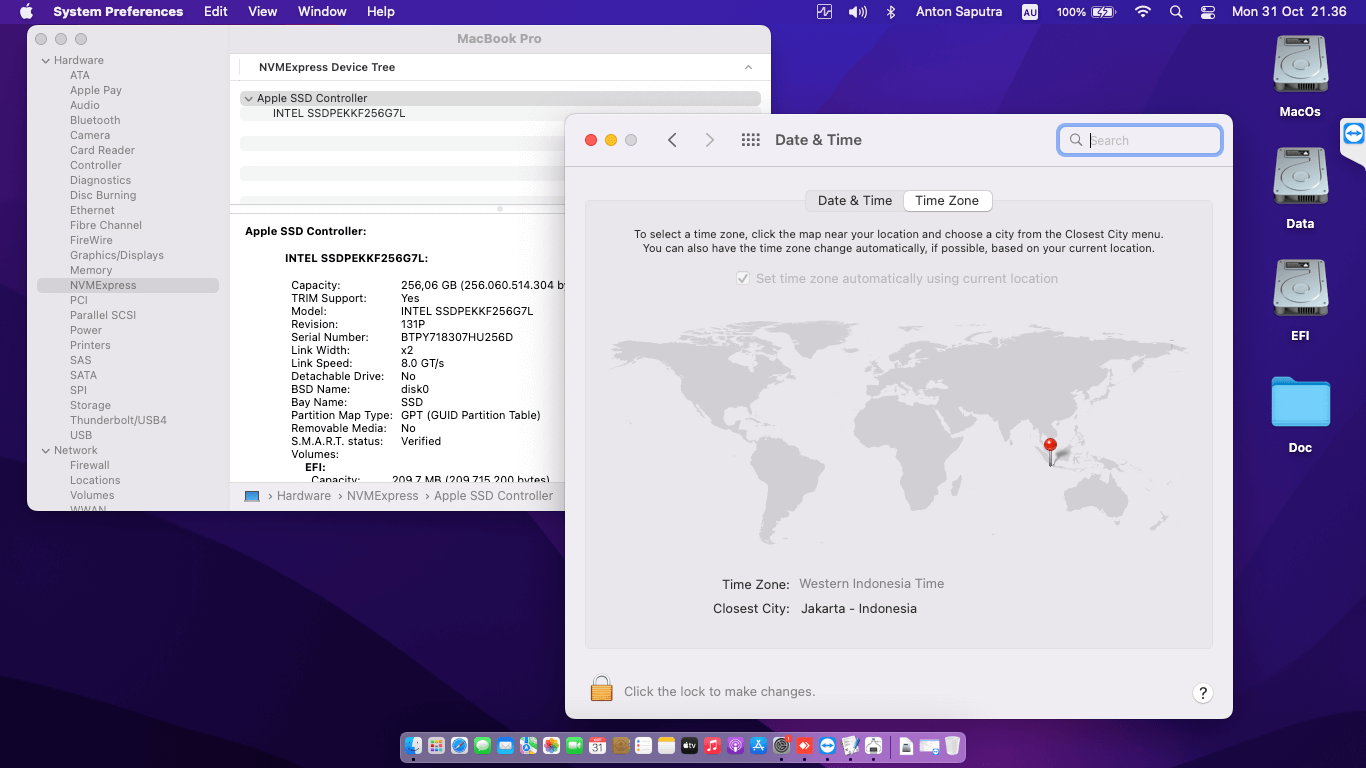Open Podcasts in the dock
1366x768 pixels.
pos(735,745)
